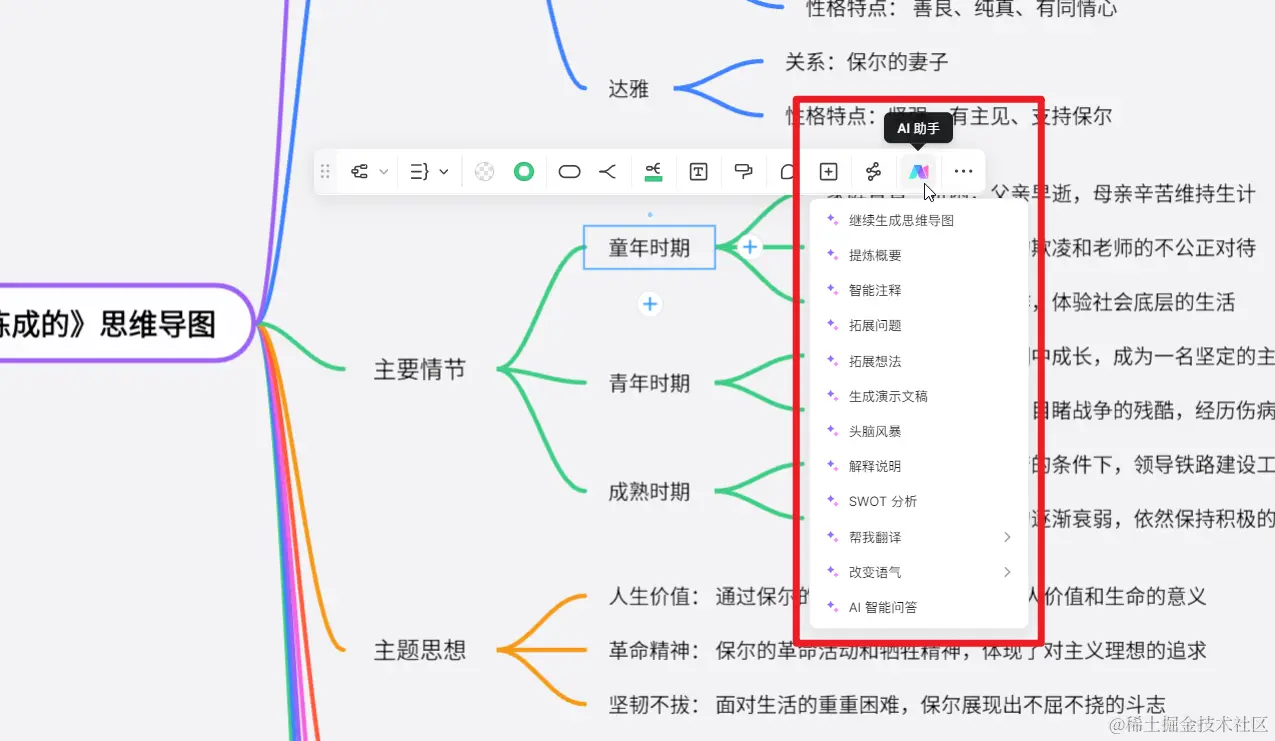Click the oval node shape icon
This screenshot has width=1275, height=741.
(x=569, y=171)
